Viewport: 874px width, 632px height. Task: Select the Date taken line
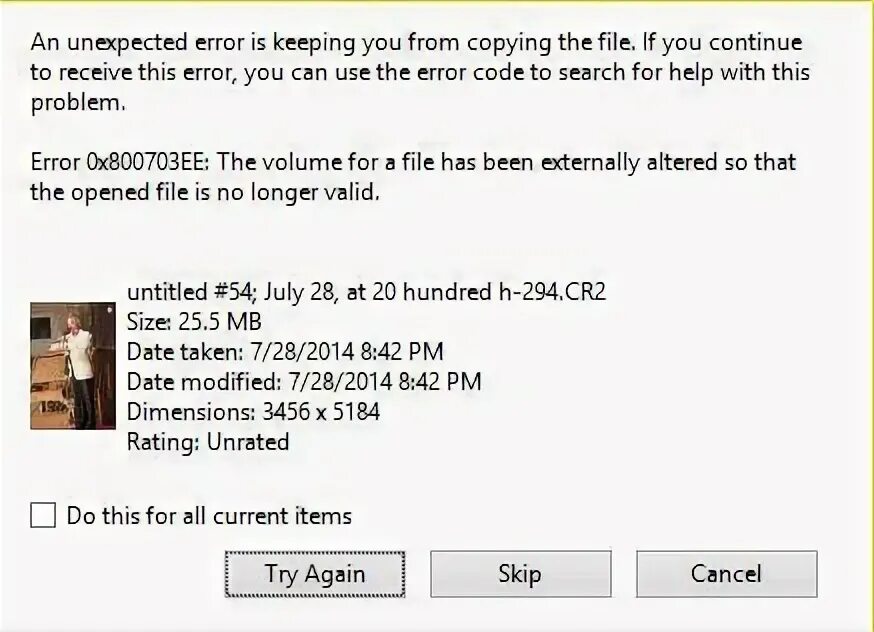pyautogui.click(x=285, y=352)
